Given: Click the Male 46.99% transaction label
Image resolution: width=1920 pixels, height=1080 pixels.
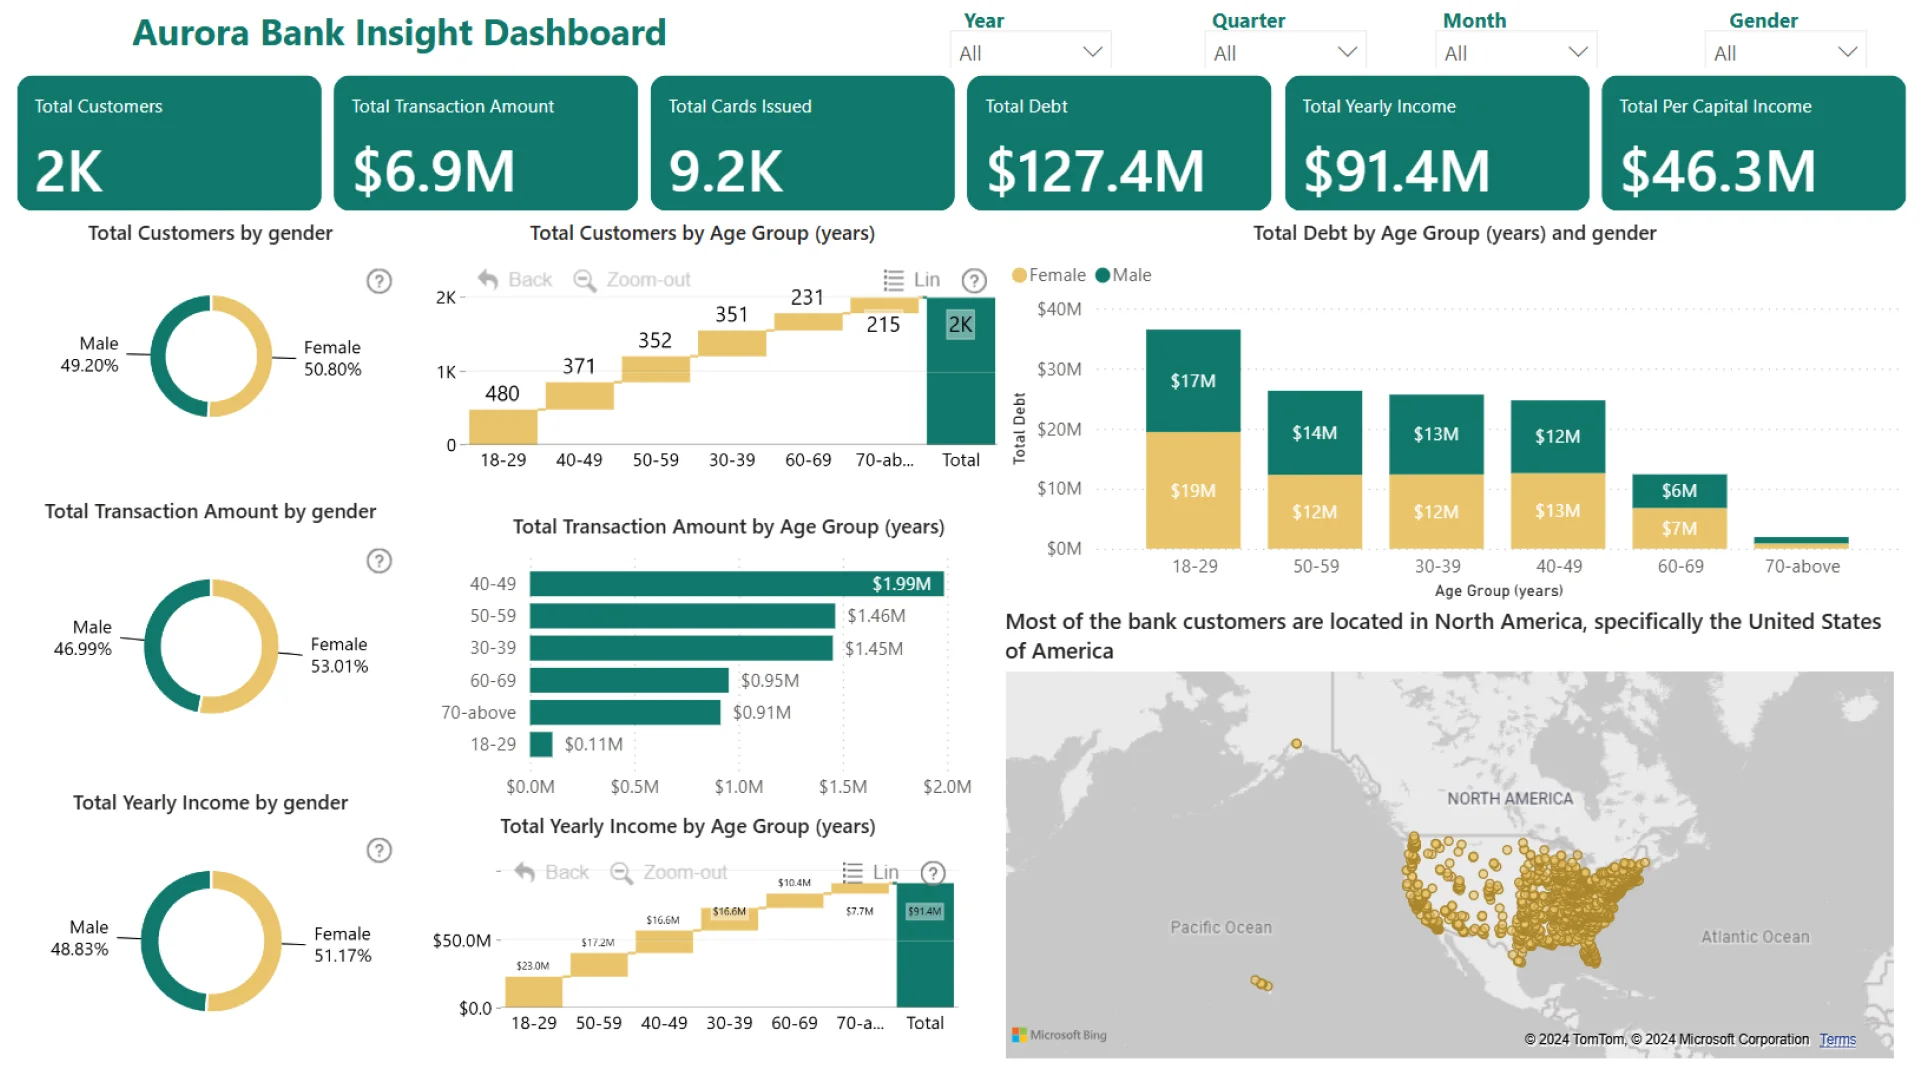Looking at the screenshot, I should pyautogui.click(x=83, y=638).
